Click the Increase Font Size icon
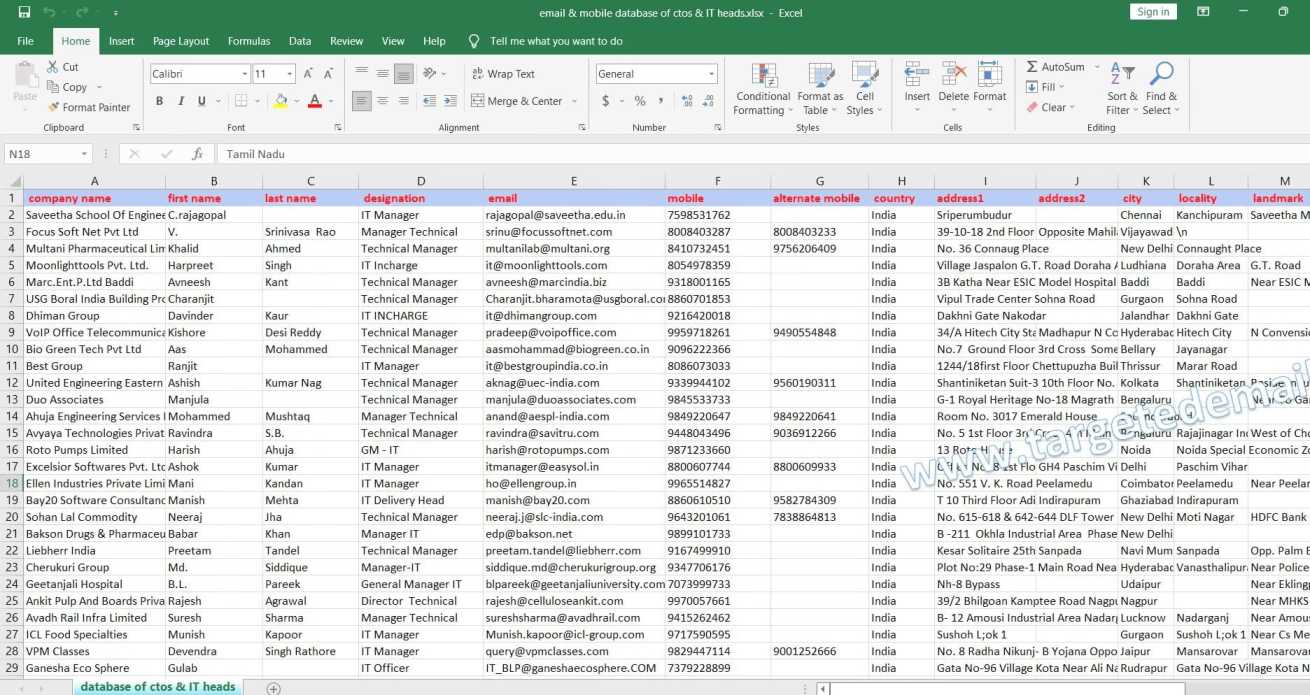The image size is (1310, 695). pyautogui.click(x=308, y=74)
